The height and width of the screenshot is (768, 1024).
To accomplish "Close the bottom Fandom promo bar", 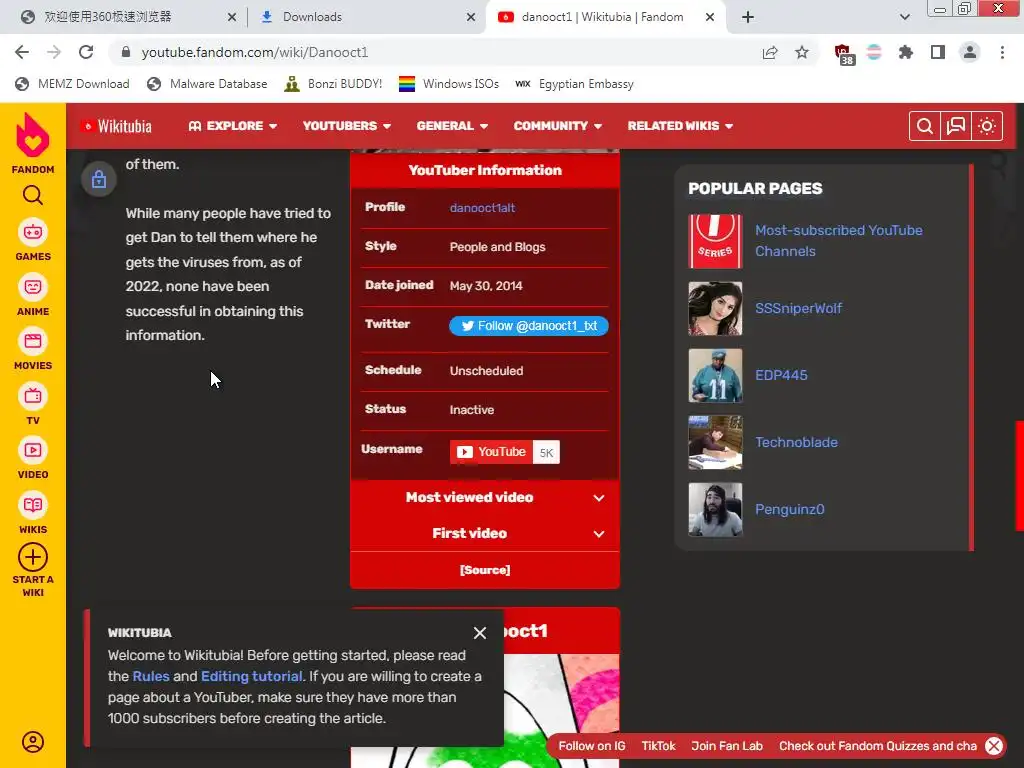I will coord(994,746).
